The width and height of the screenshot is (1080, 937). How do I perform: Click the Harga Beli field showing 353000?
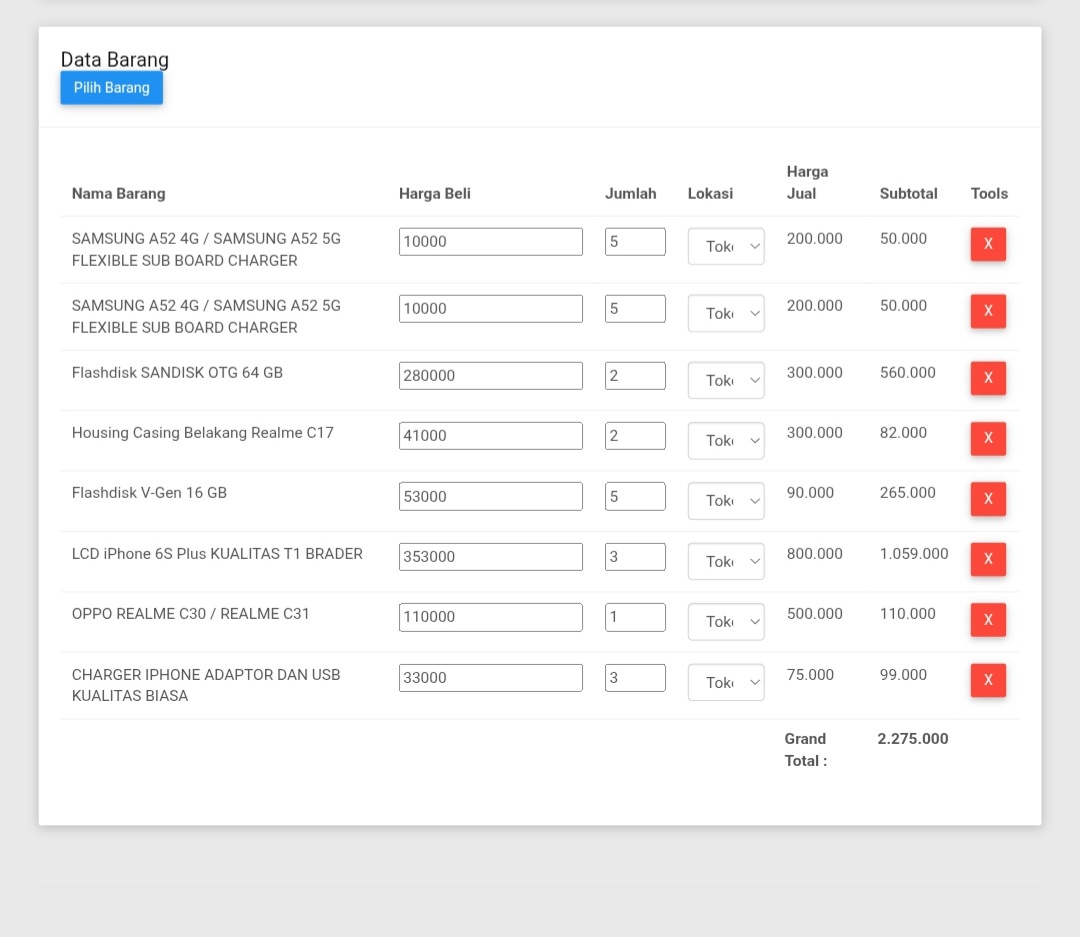[x=490, y=557]
